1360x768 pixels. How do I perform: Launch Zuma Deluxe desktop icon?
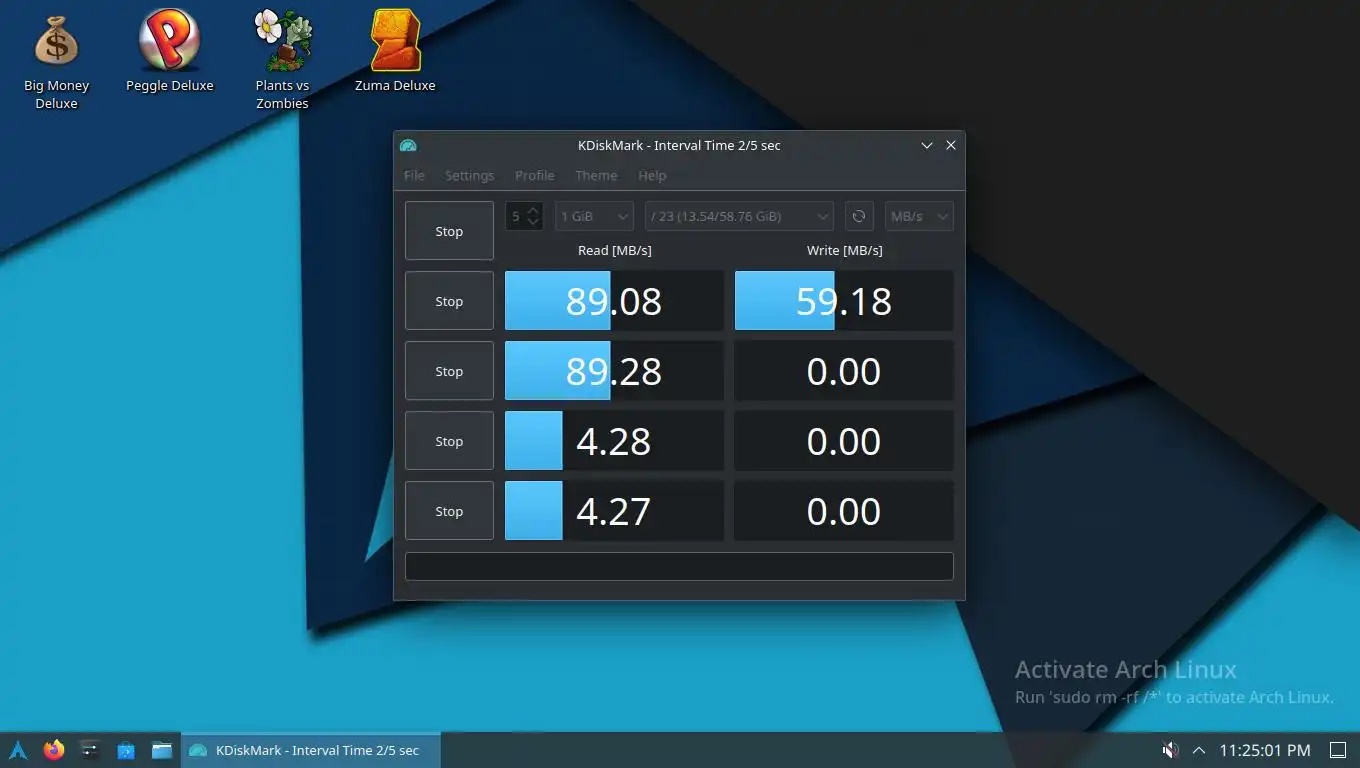point(395,52)
